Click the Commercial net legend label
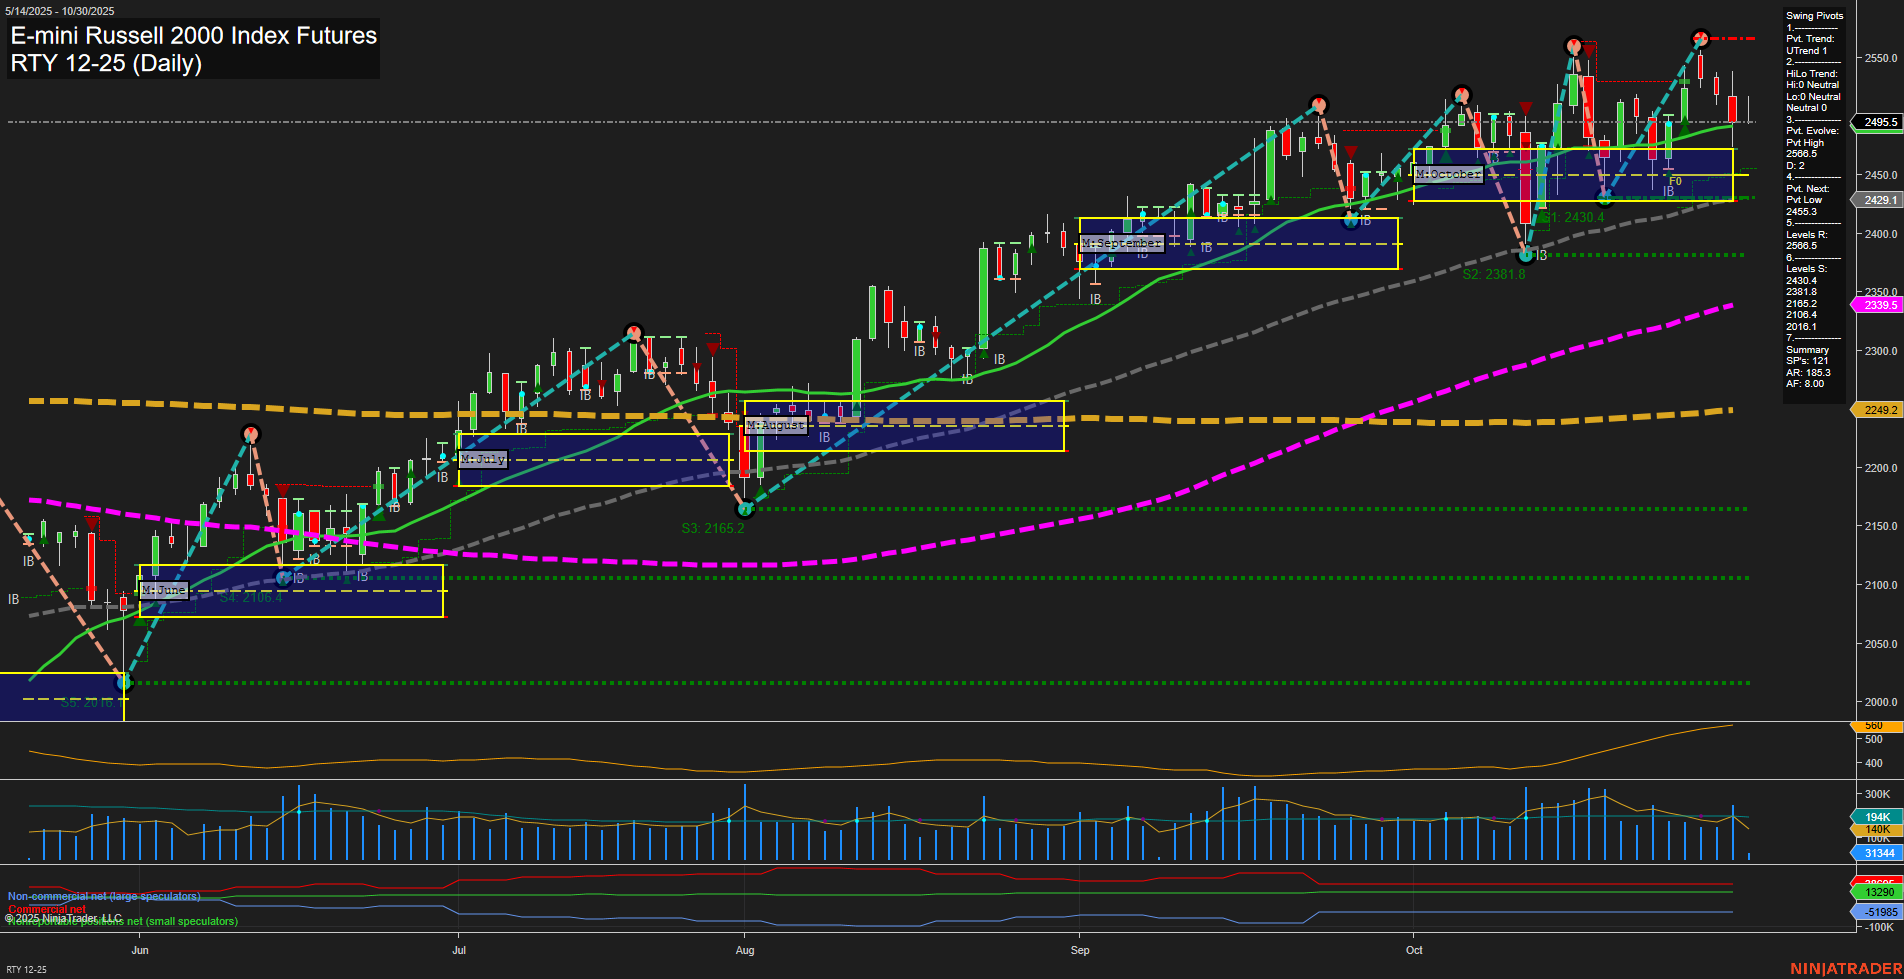Viewport: 1904px width, 979px height. (47, 909)
